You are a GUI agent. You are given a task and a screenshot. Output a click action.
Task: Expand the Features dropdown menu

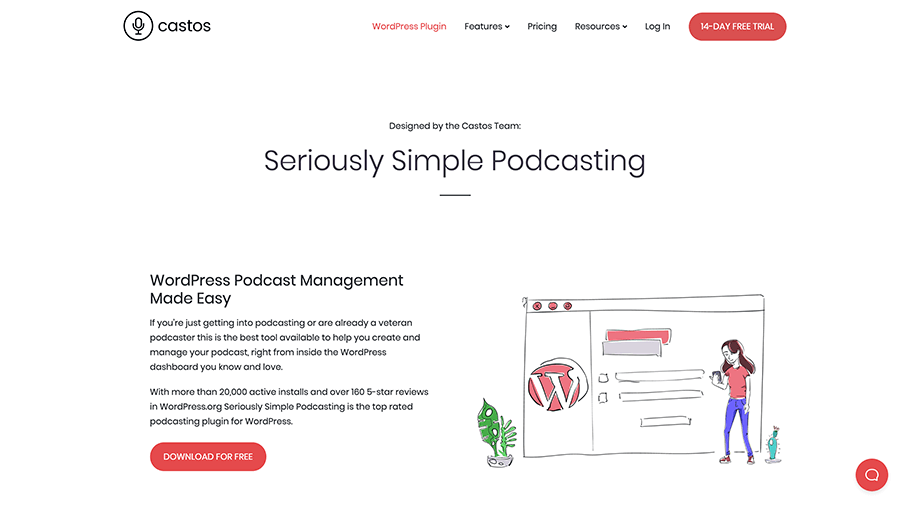tap(487, 26)
